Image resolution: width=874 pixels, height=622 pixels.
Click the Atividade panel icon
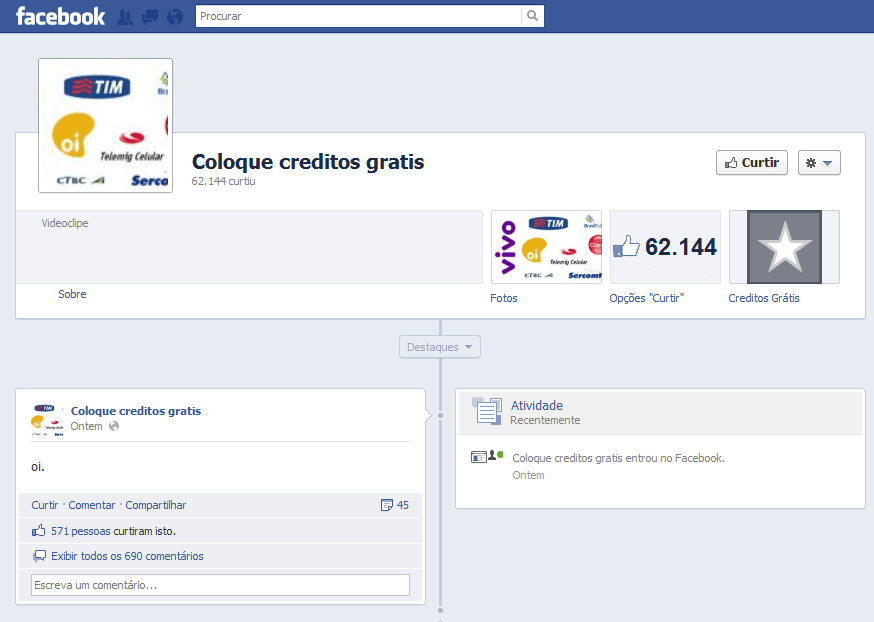(487, 411)
